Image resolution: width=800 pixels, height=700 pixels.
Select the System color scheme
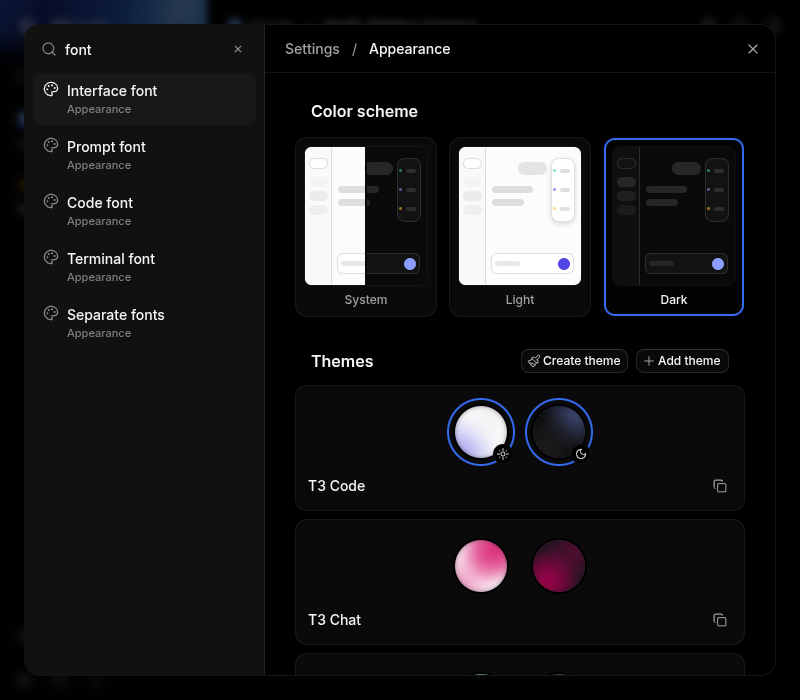(x=366, y=227)
